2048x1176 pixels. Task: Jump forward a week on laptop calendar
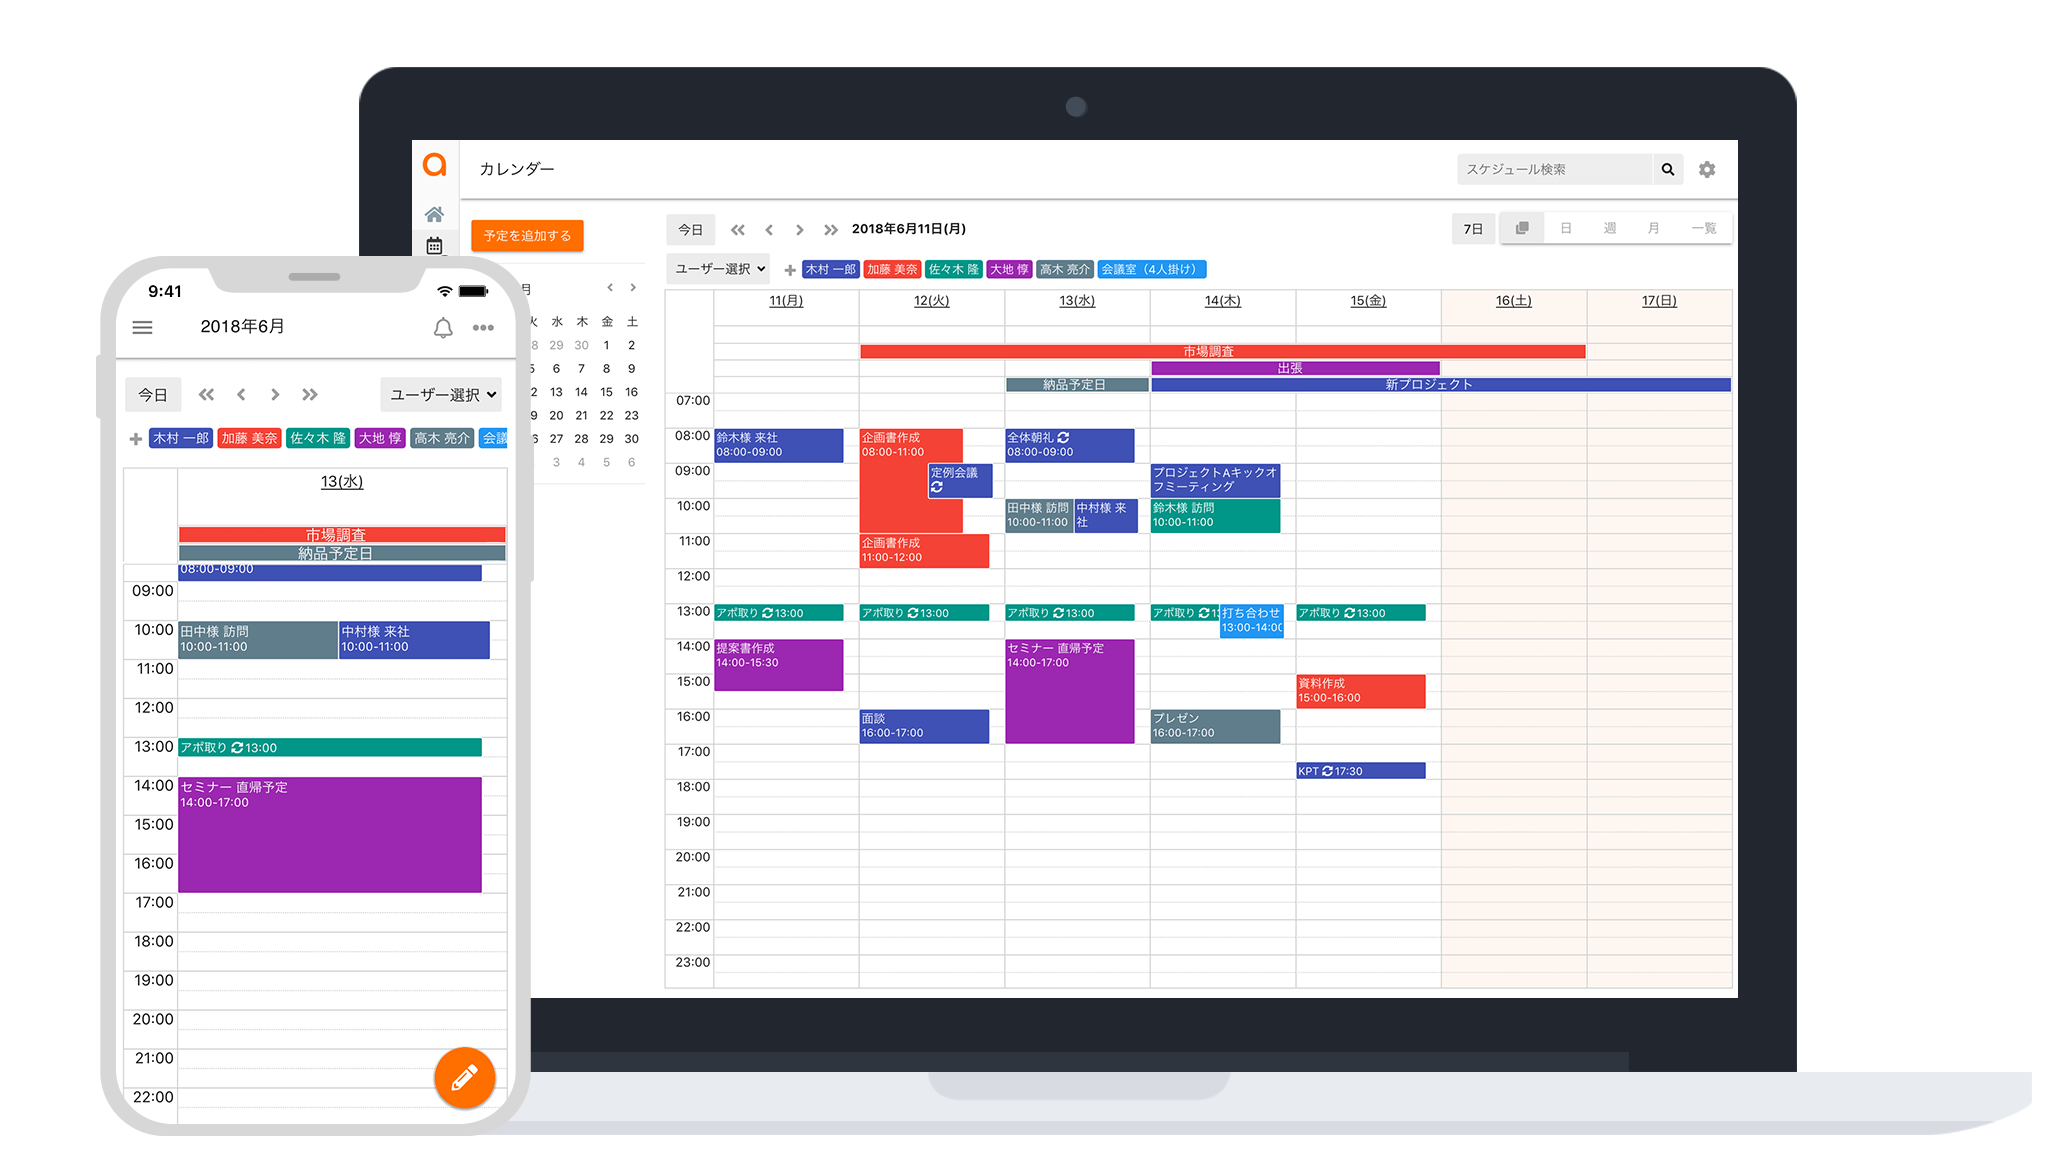(x=830, y=229)
